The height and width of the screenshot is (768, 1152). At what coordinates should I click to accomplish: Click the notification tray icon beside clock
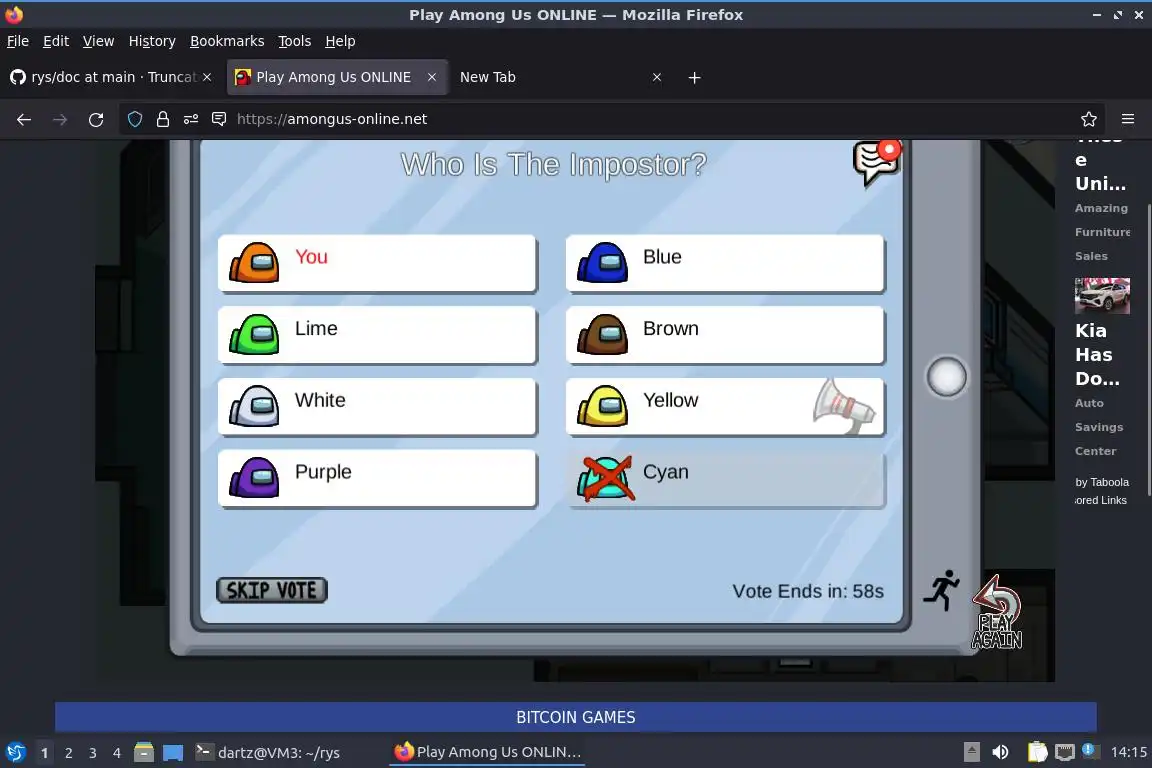[1090, 750]
